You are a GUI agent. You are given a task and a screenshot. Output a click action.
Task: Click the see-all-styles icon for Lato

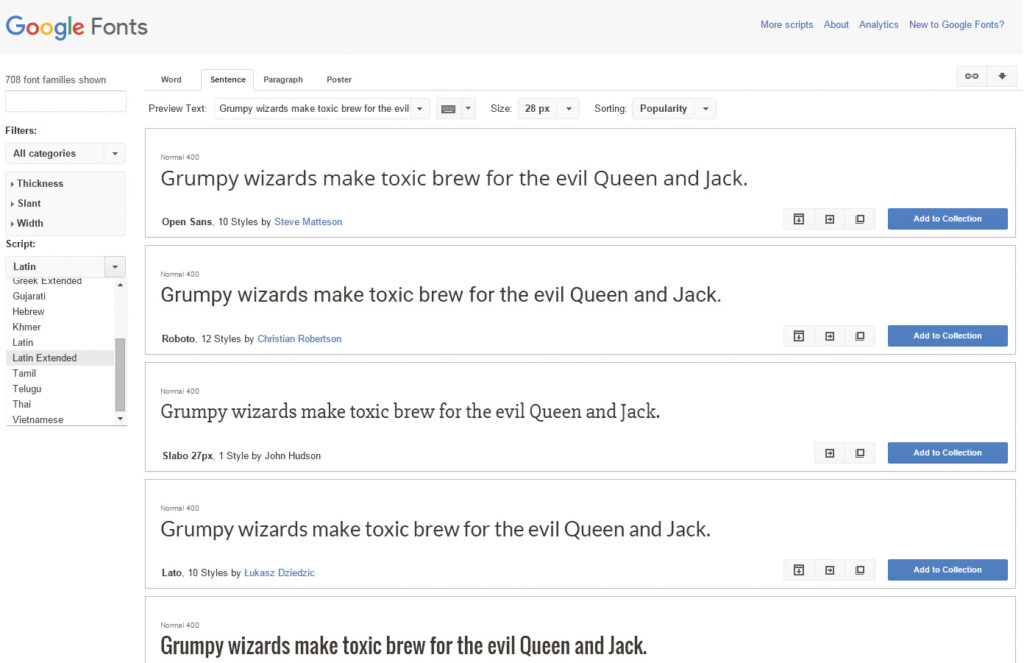click(x=799, y=570)
